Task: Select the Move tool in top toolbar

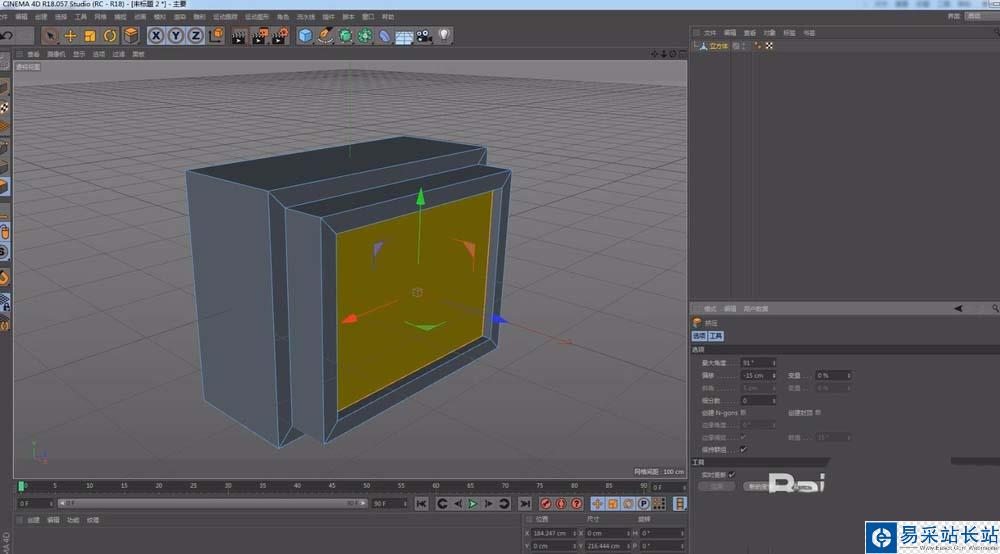Action: 70,36
